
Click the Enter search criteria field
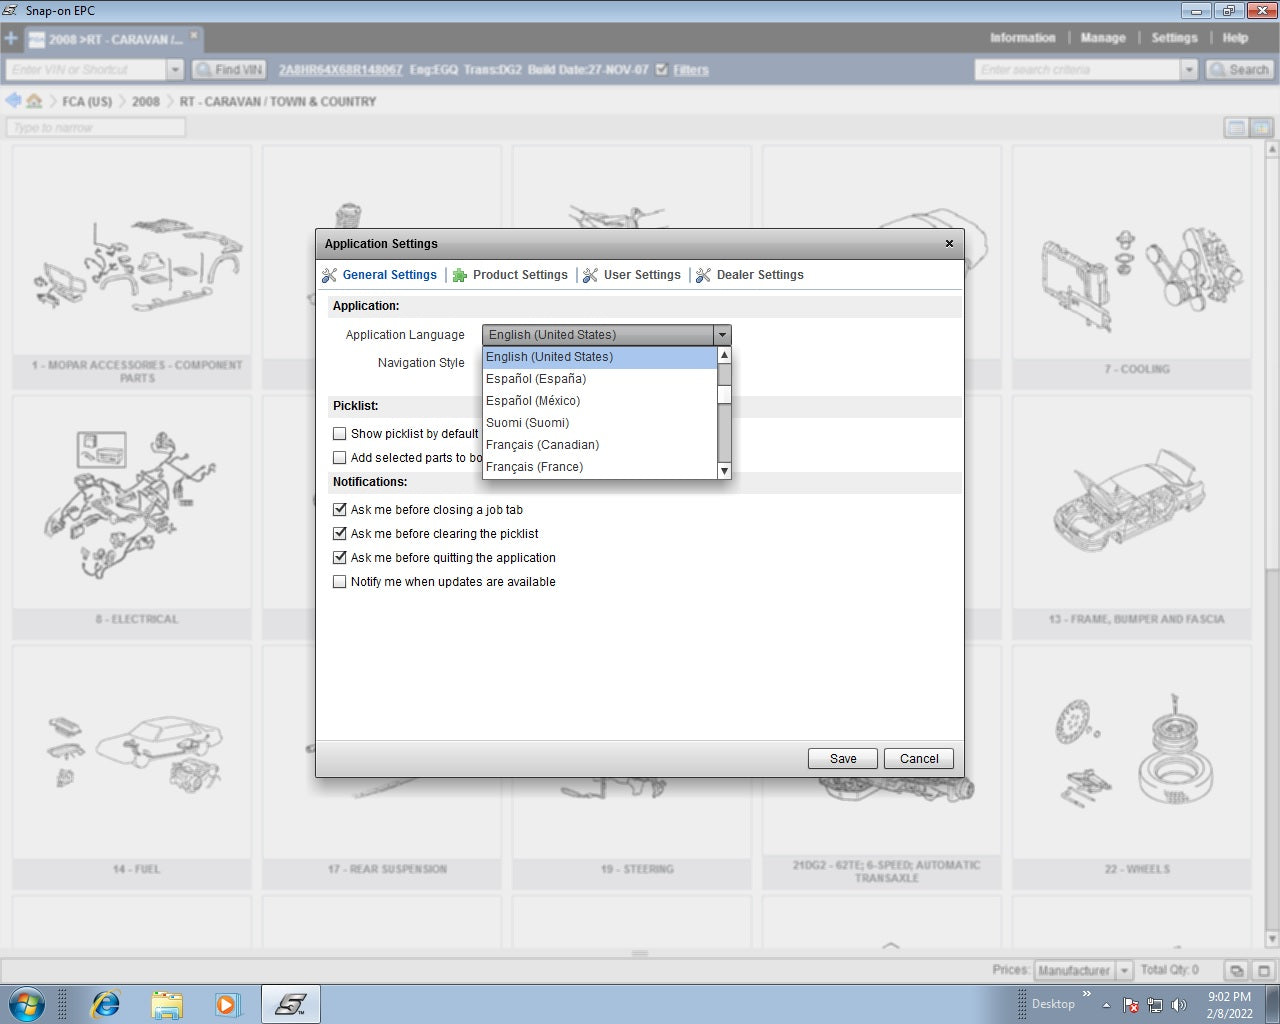pos(1078,70)
